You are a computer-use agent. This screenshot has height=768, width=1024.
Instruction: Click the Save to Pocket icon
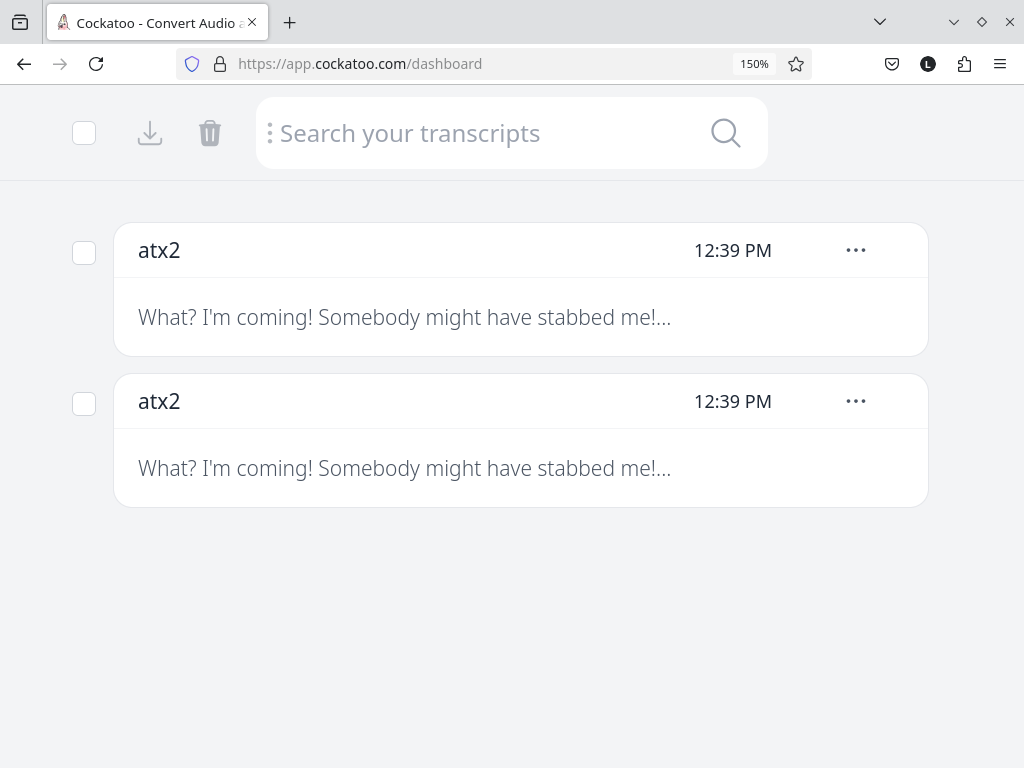(x=892, y=64)
